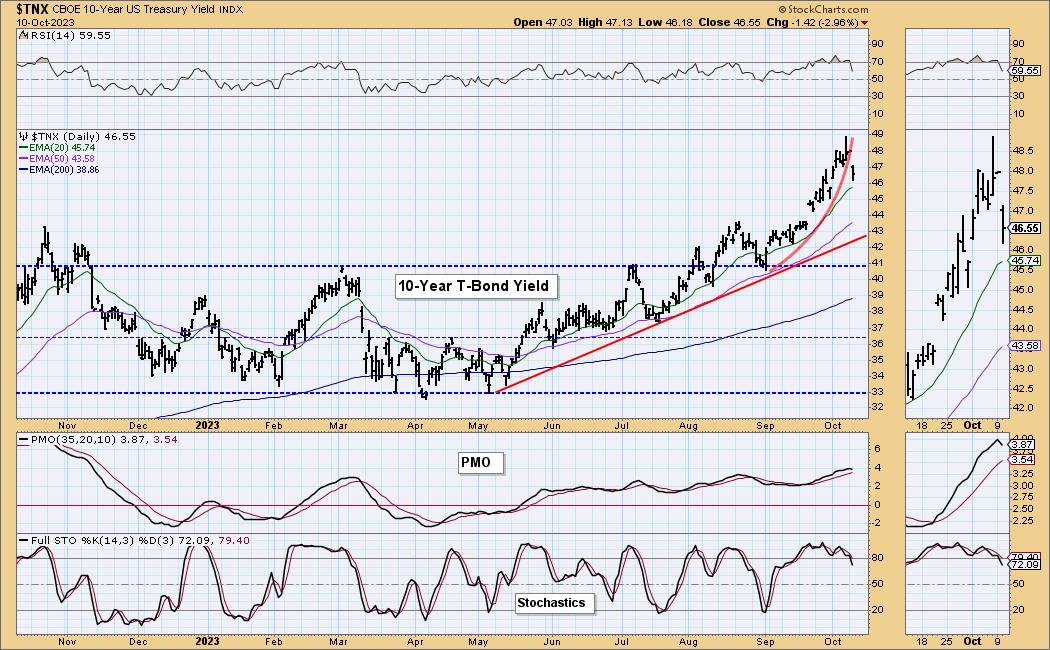Viewport: 1050px width, 650px height.
Task: Click the purple EMA(50) line swatch
Action: point(23,159)
